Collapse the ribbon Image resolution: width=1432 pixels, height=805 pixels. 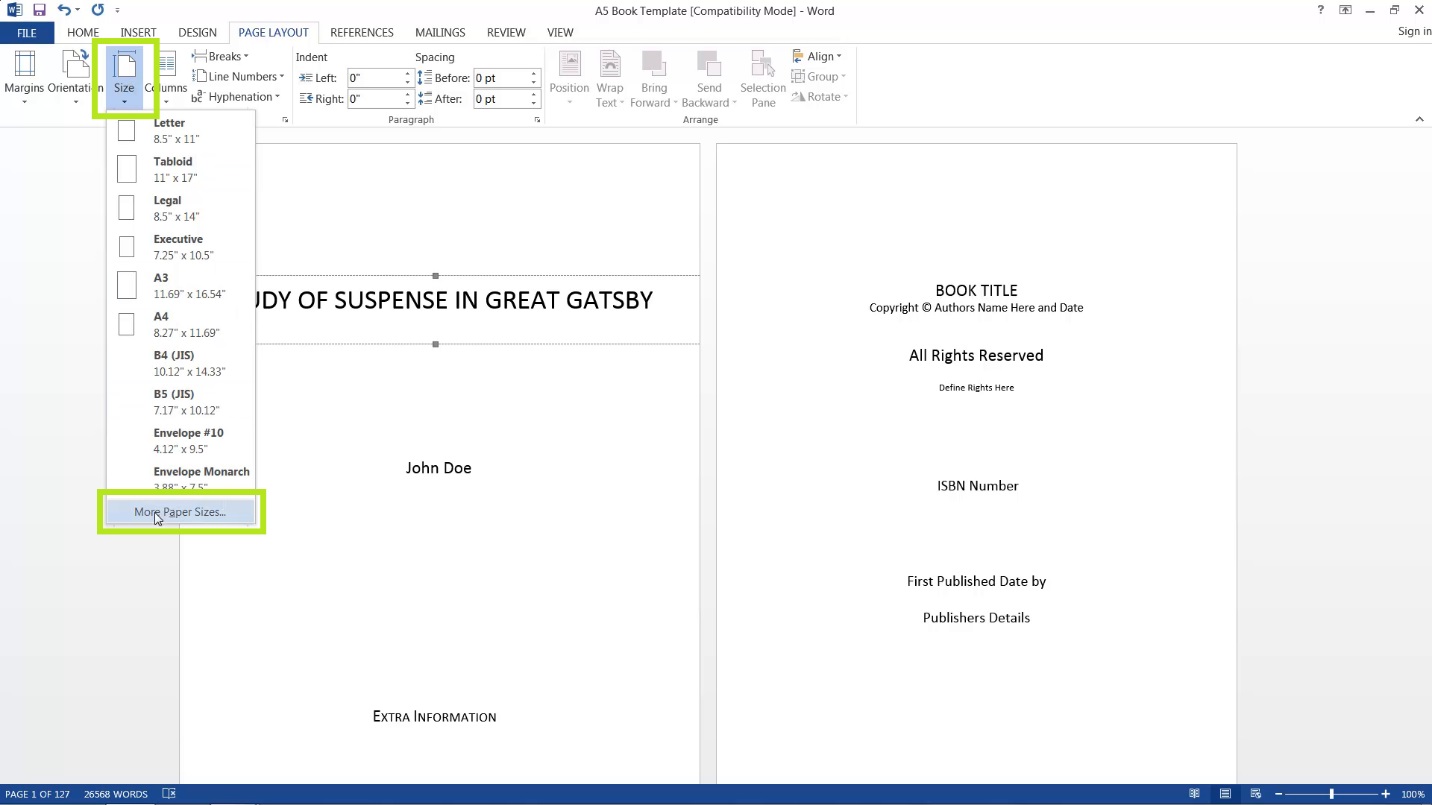click(1419, 120)
